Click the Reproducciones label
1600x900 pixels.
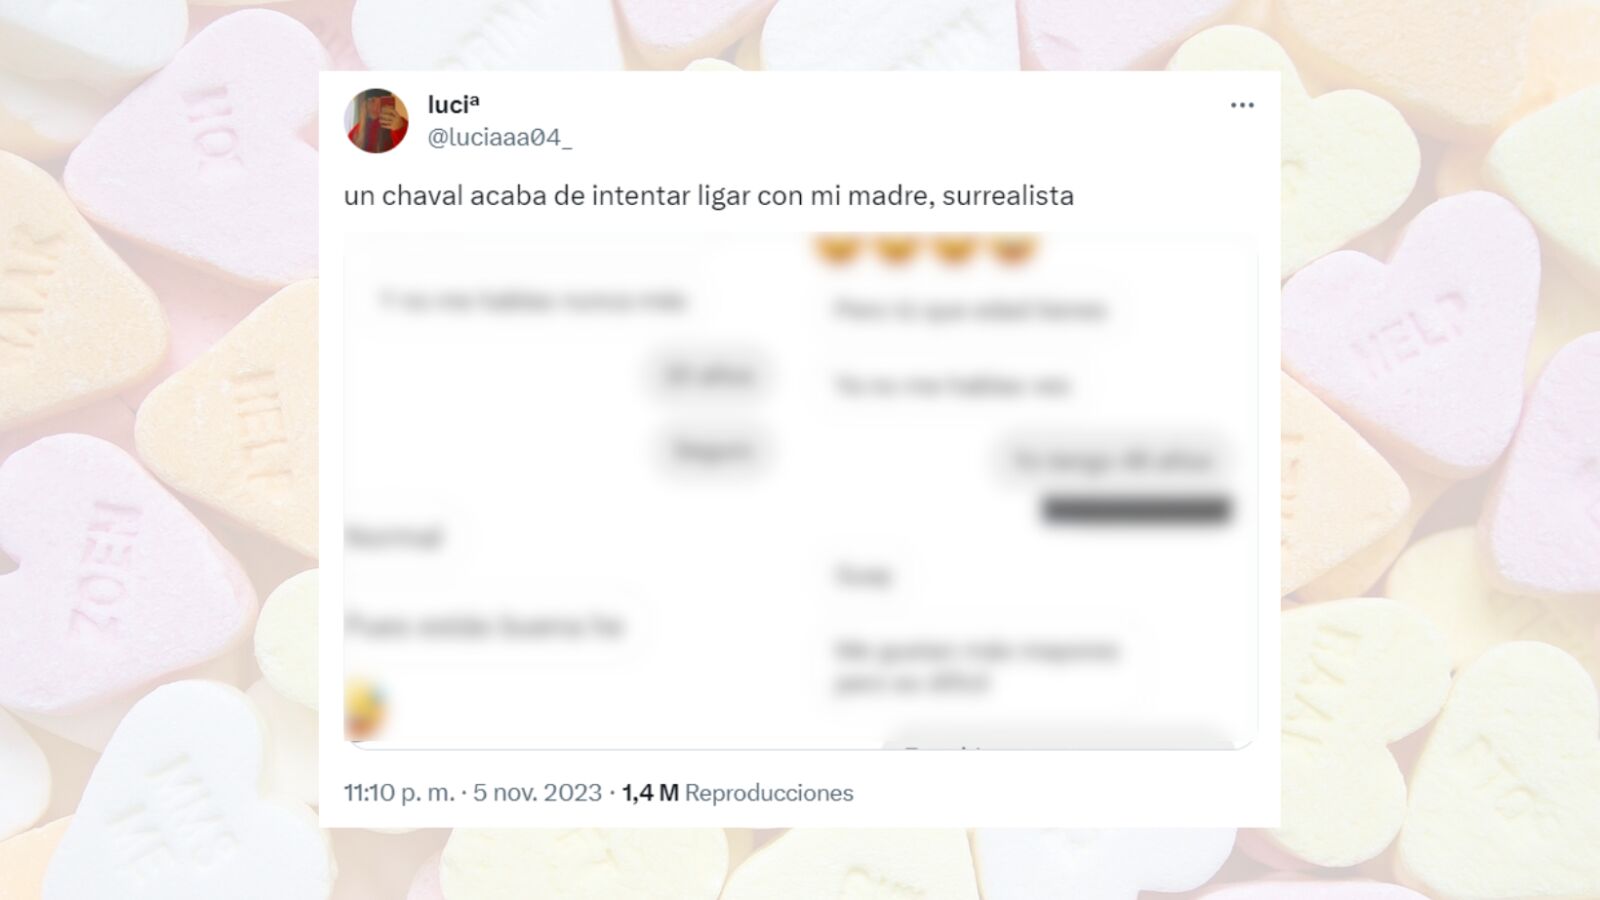769,793
